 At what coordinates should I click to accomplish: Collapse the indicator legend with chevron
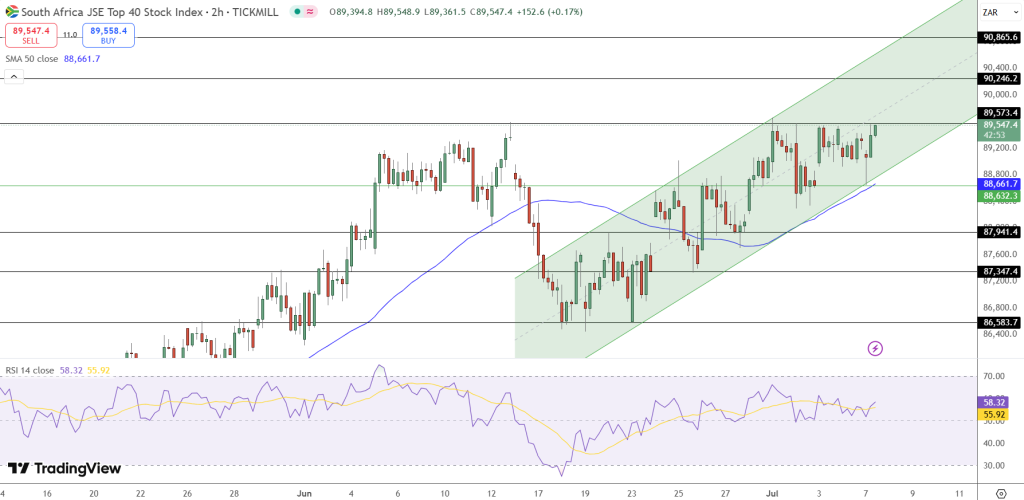click(x=14, y=77)
